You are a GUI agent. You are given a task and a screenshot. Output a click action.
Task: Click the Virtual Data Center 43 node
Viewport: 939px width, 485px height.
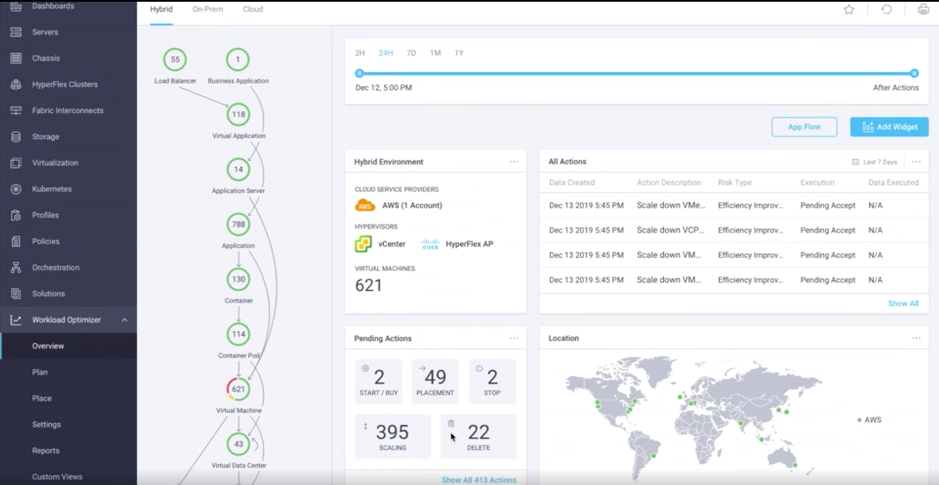pos(238,444)
